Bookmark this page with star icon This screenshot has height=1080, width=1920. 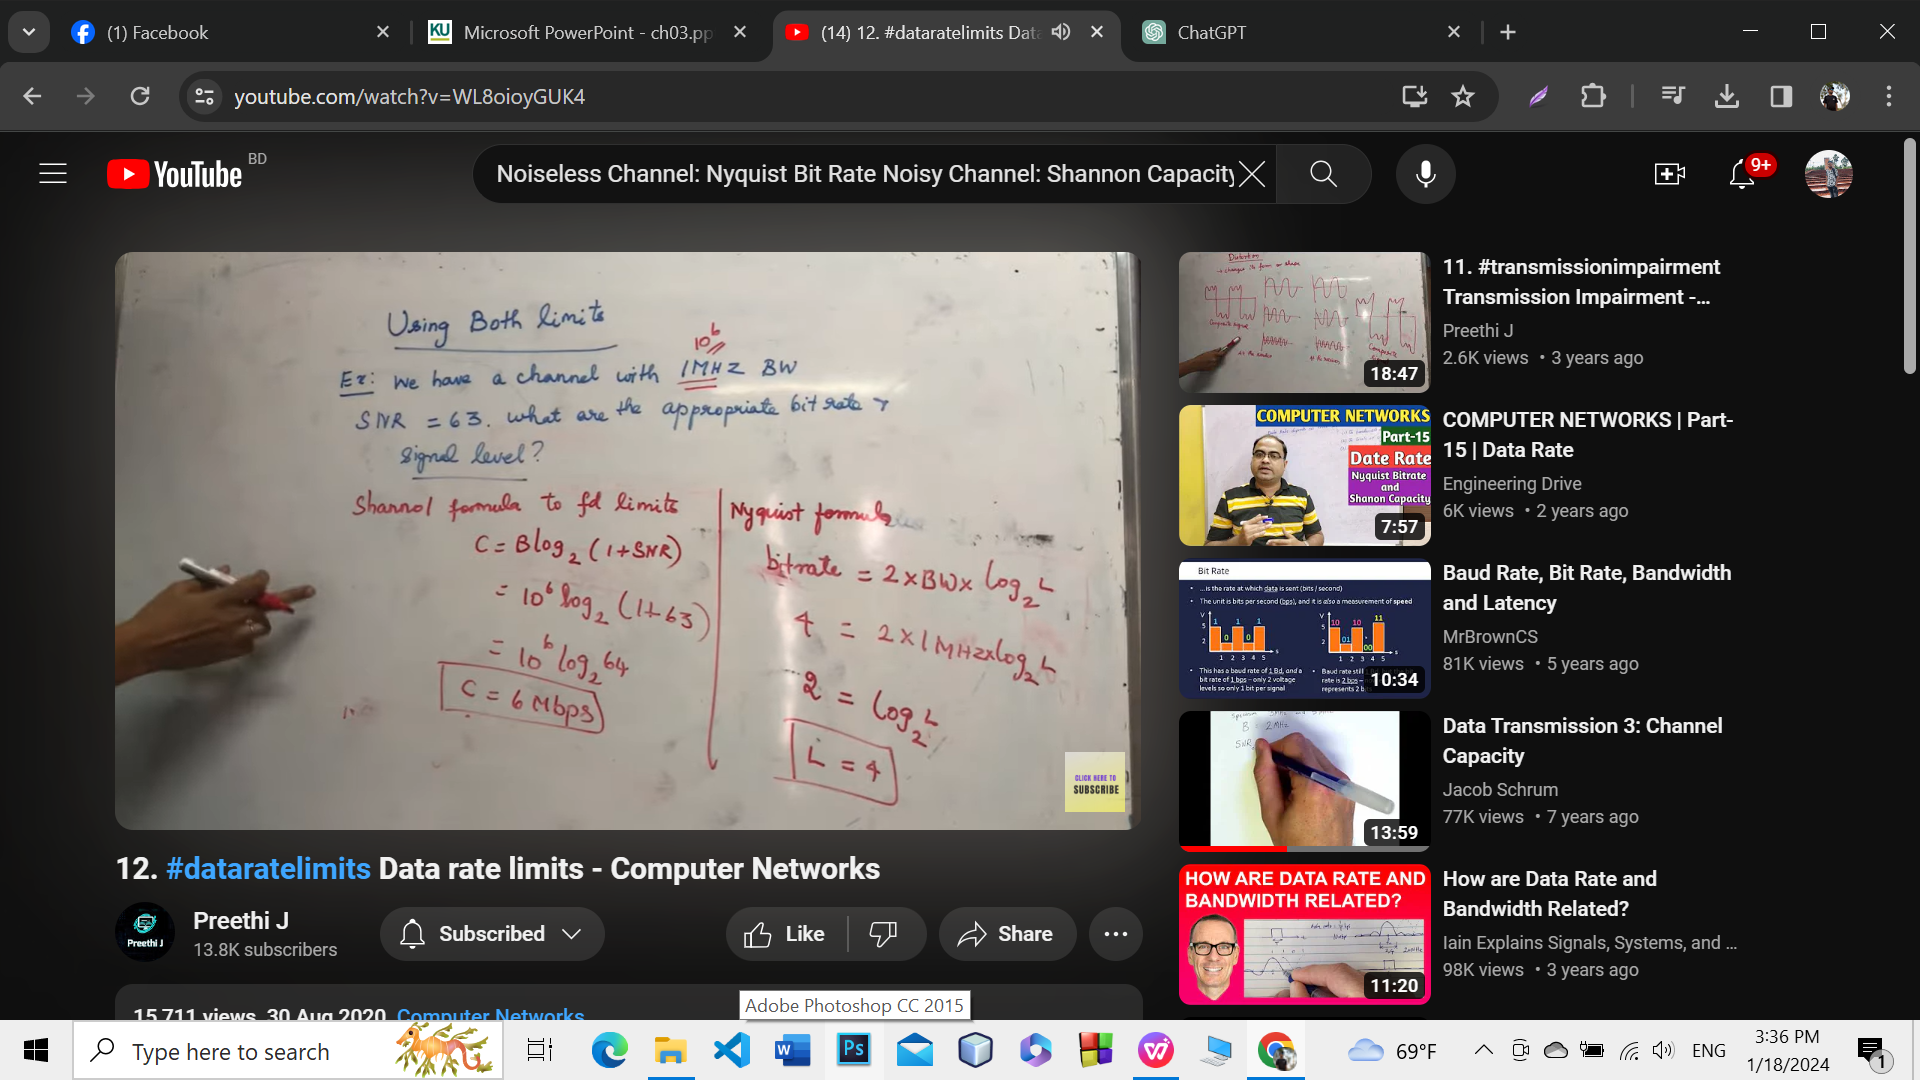(1463, 96)
